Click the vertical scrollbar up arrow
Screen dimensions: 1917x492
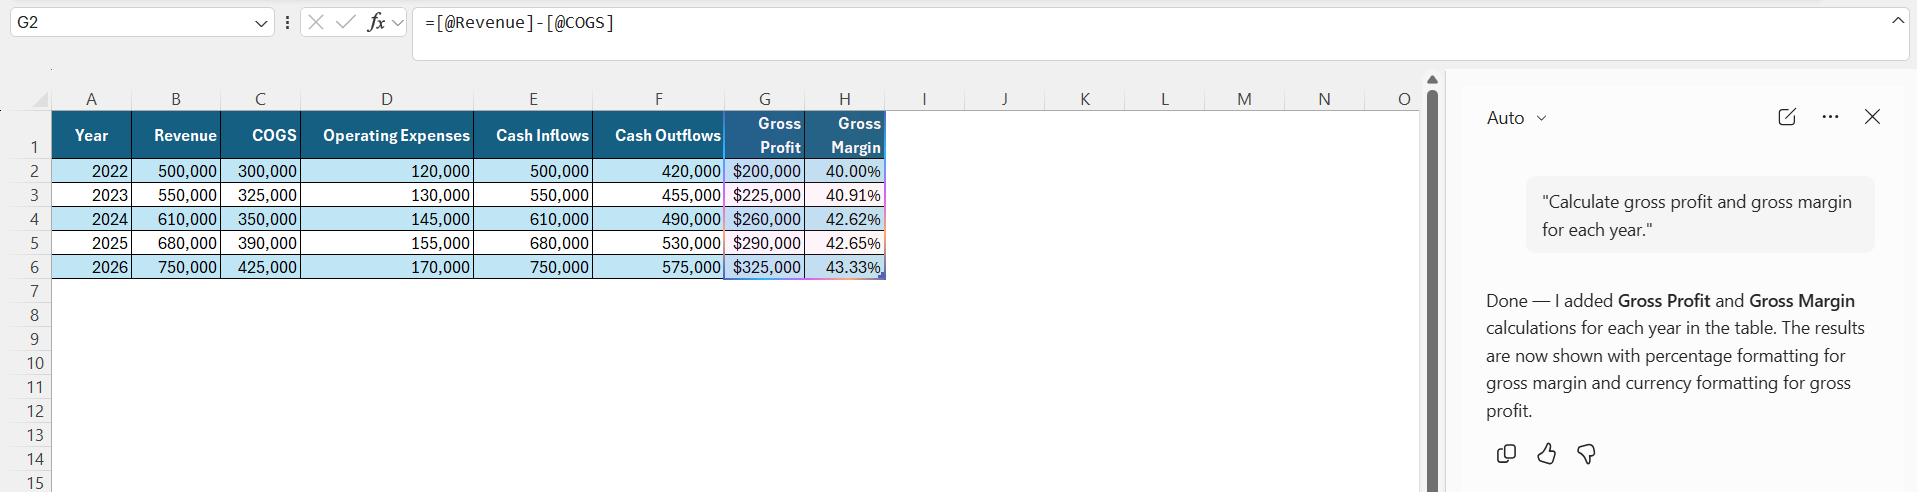point(1432,80)
